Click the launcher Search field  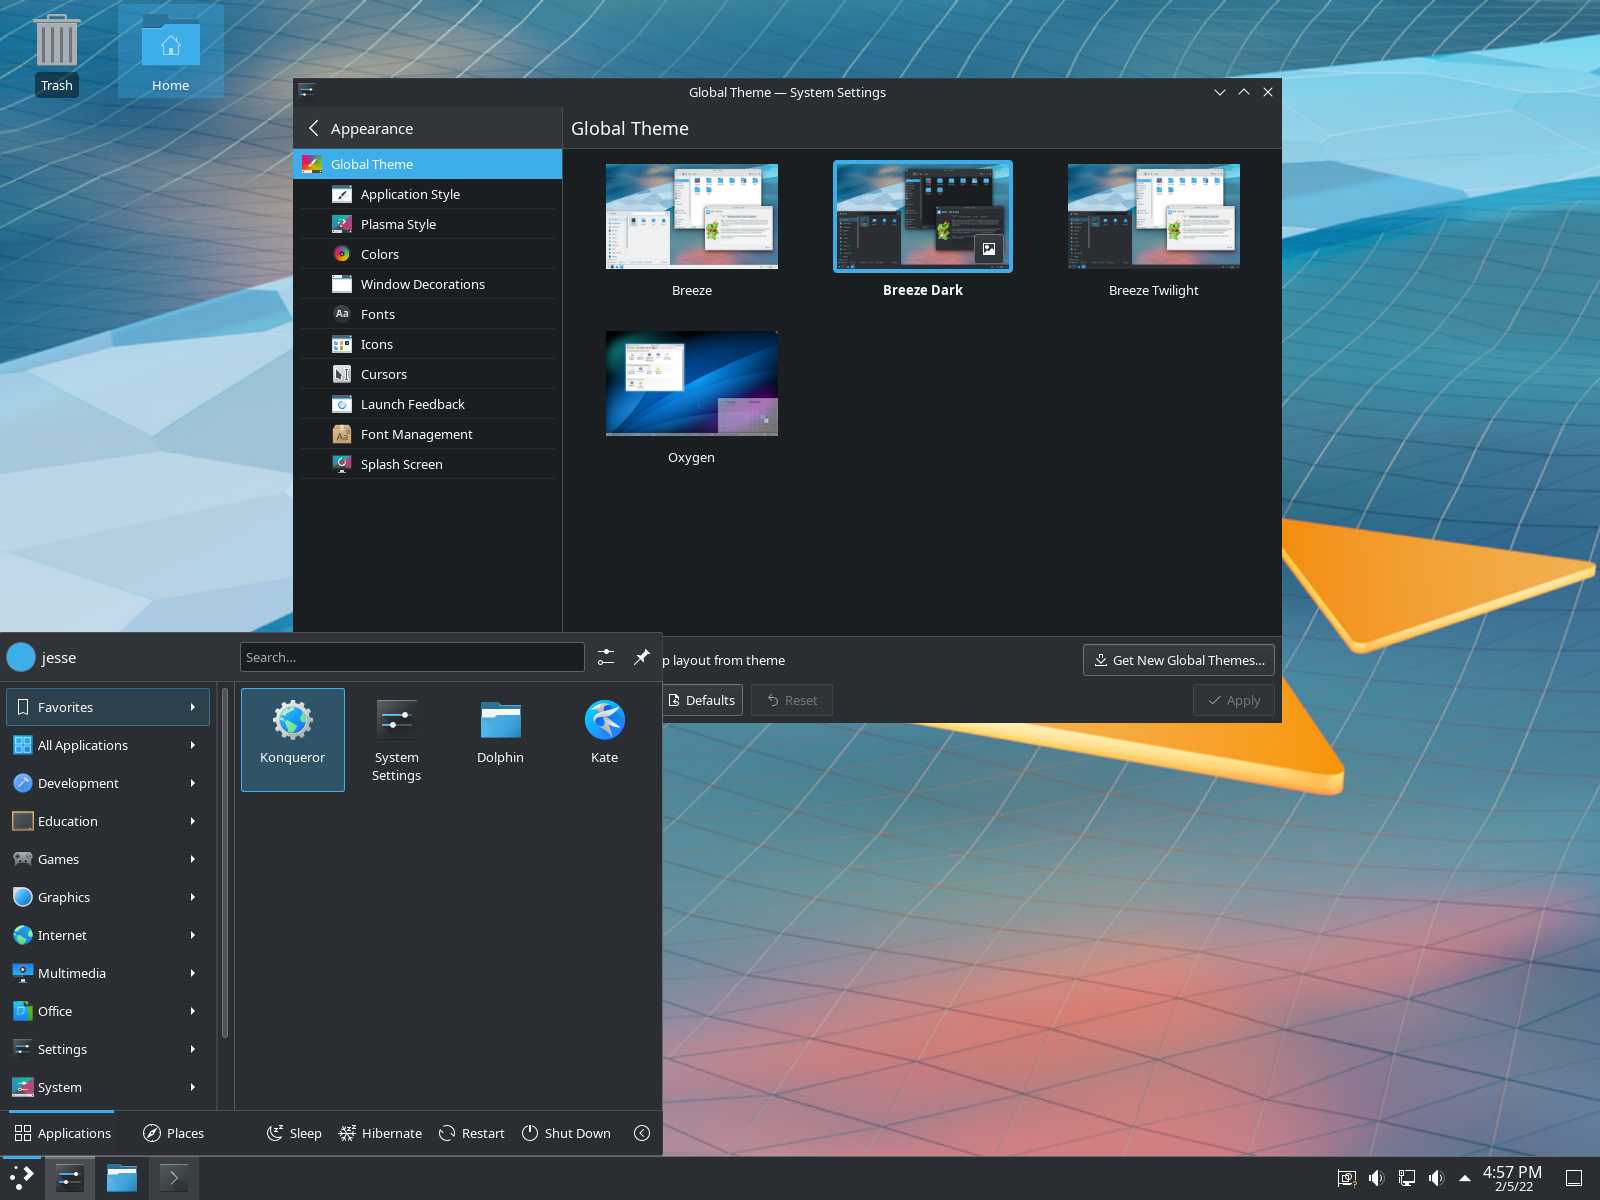pos(412,657)
